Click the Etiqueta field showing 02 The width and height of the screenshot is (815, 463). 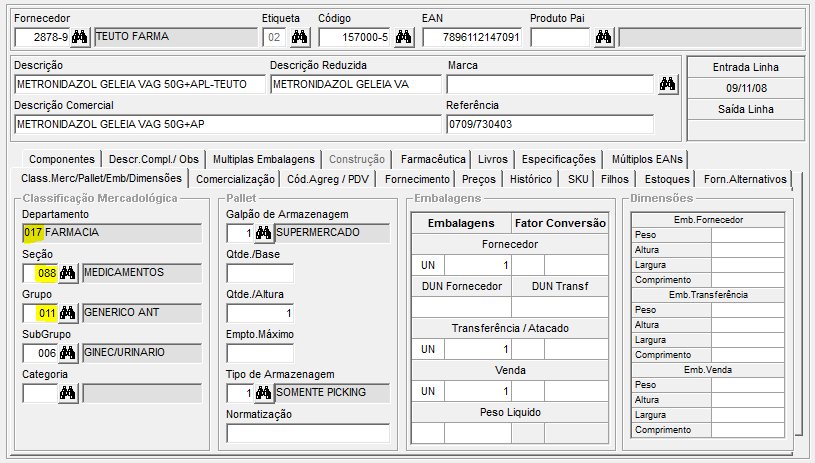point(274,37)
